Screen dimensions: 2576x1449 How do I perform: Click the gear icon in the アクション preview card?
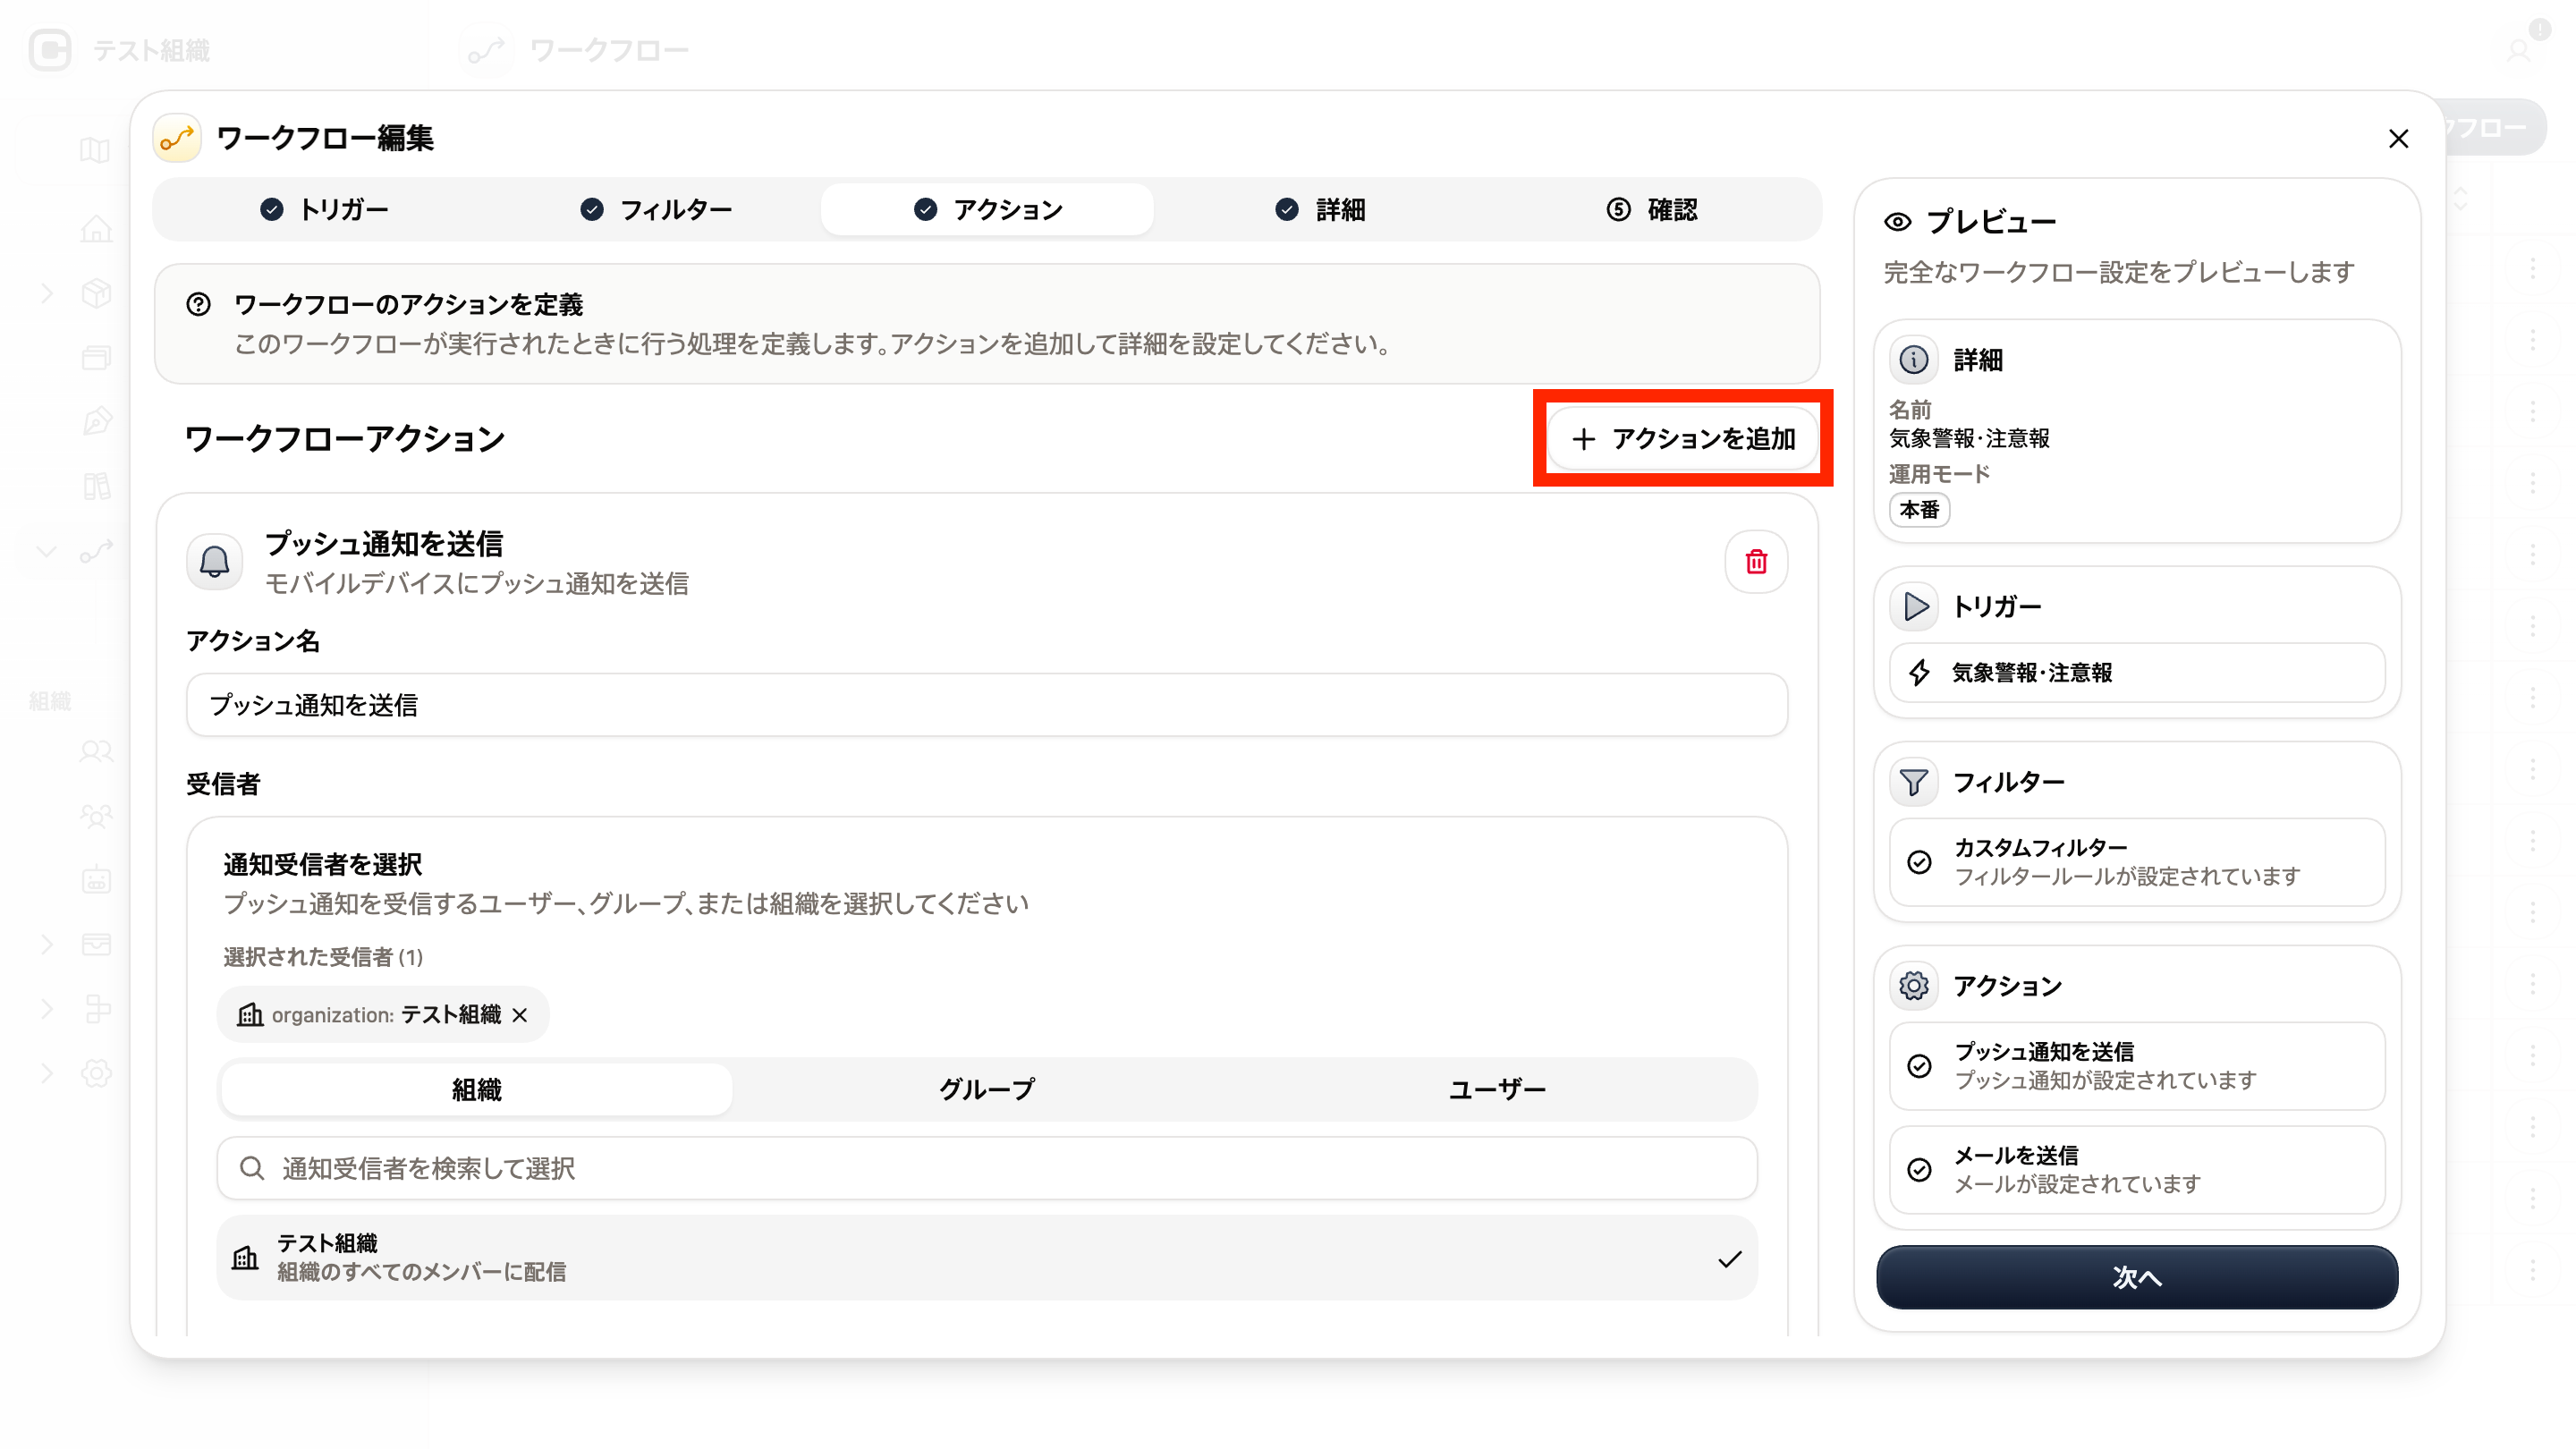tap(1914, 986)
